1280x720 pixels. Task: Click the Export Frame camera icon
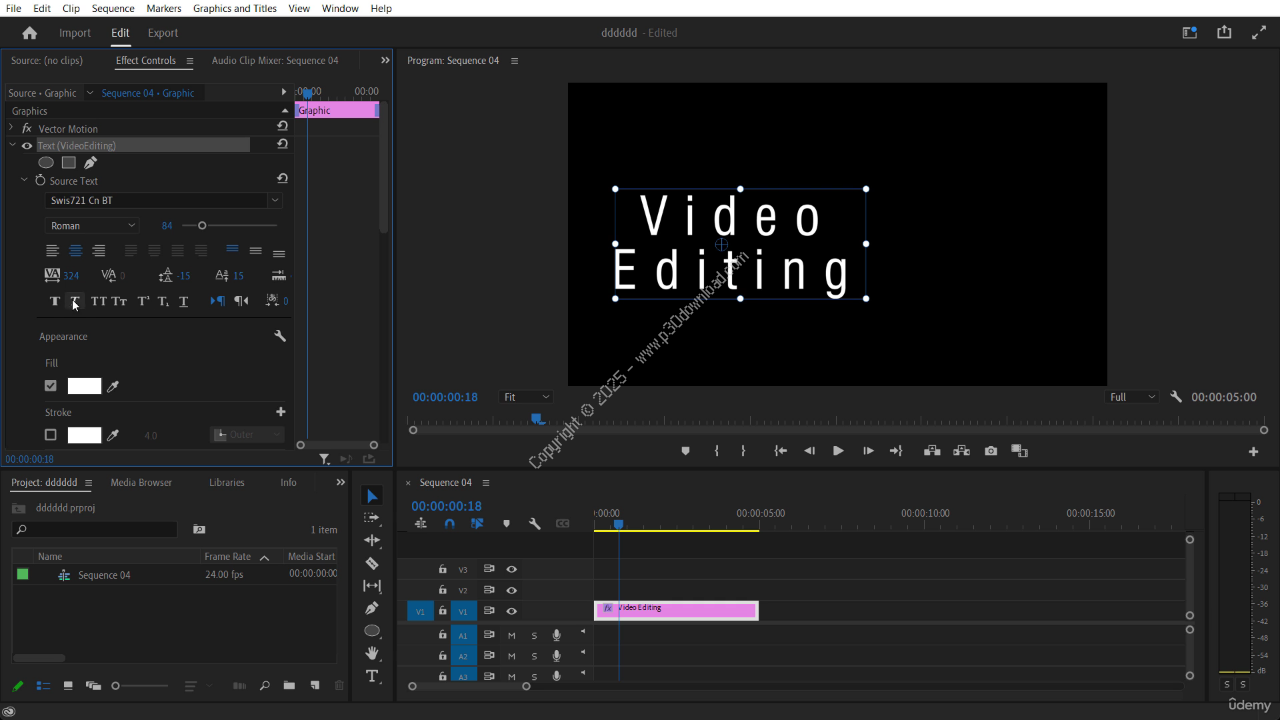pyautogui.click(x=990, y=451)
